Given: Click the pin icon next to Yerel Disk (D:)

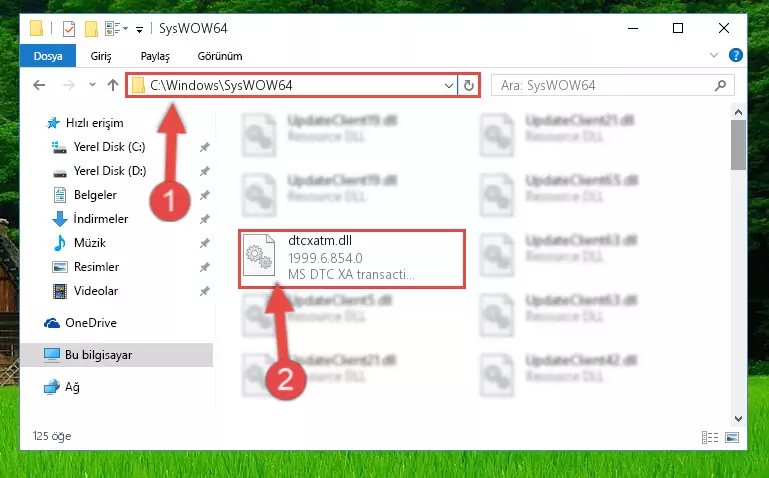Looking at the screenshot, I should tap(205, 171).
